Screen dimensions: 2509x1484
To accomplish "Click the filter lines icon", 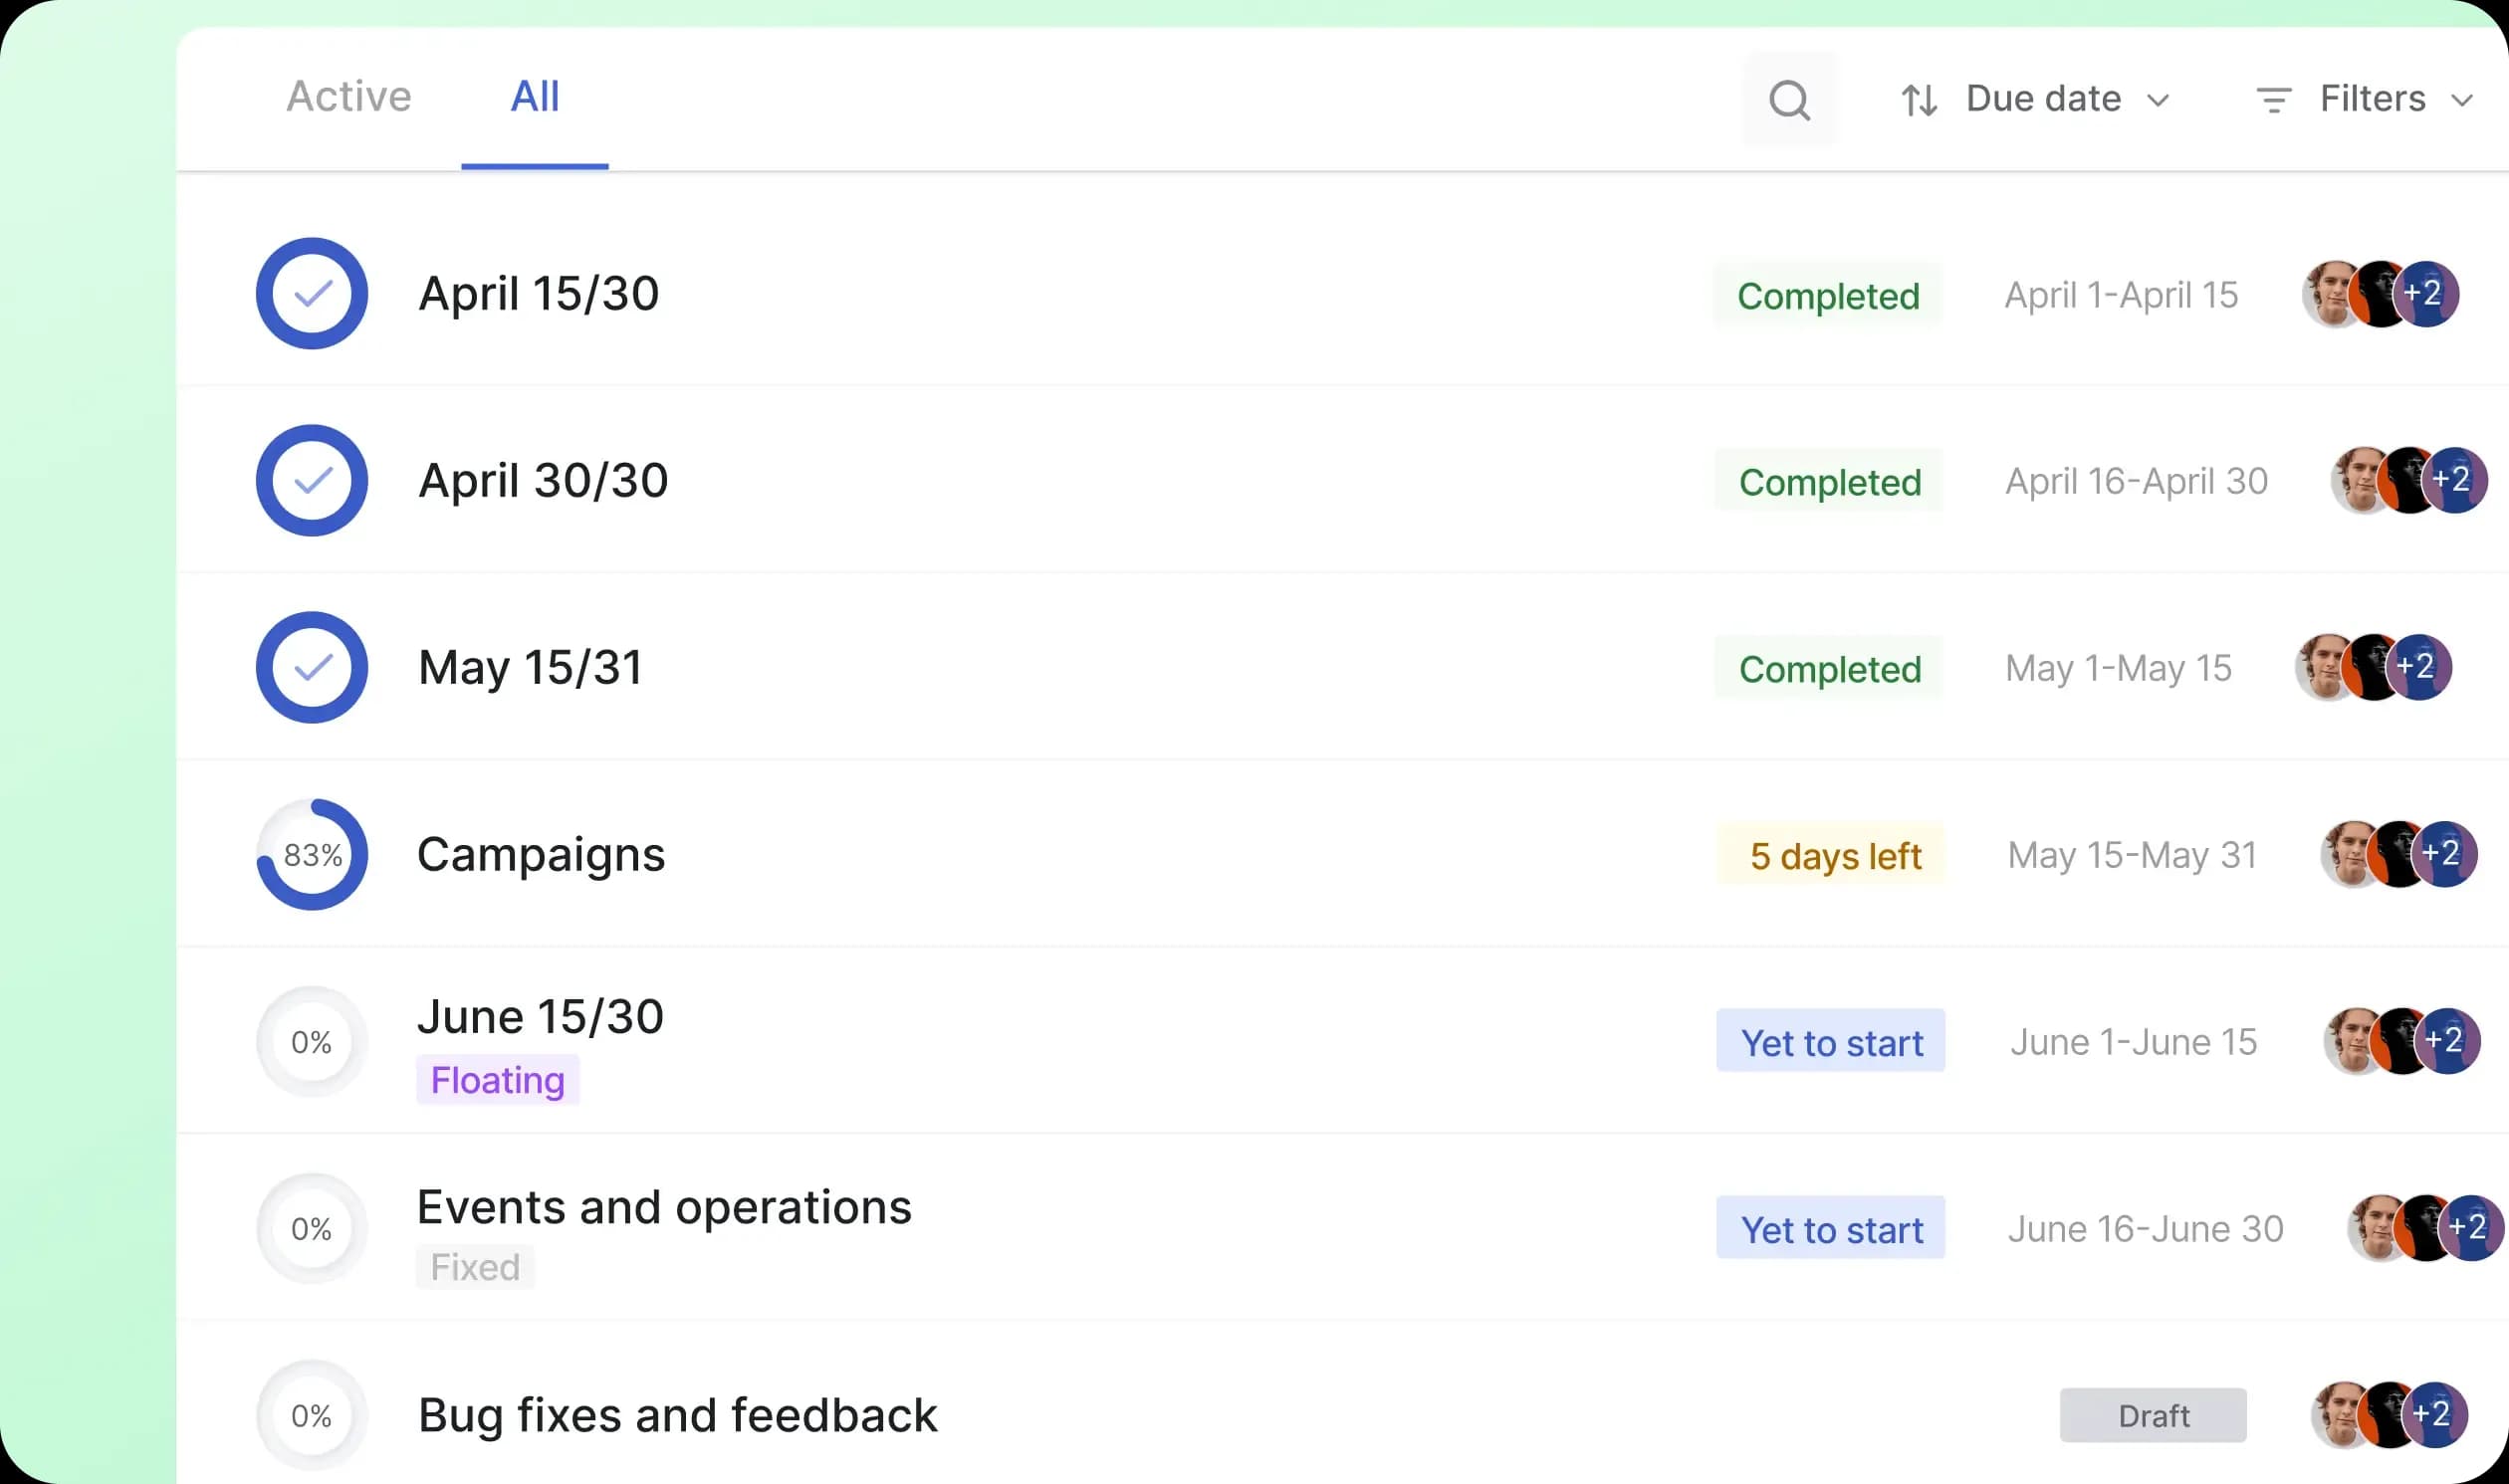I will click(2273, 100).
